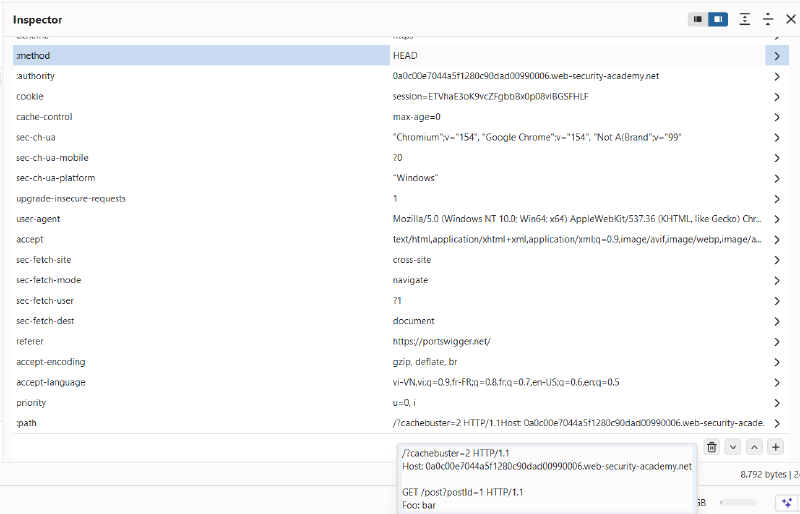
Task: Select the gzip, deflate, br value
Action: [425, 362]
